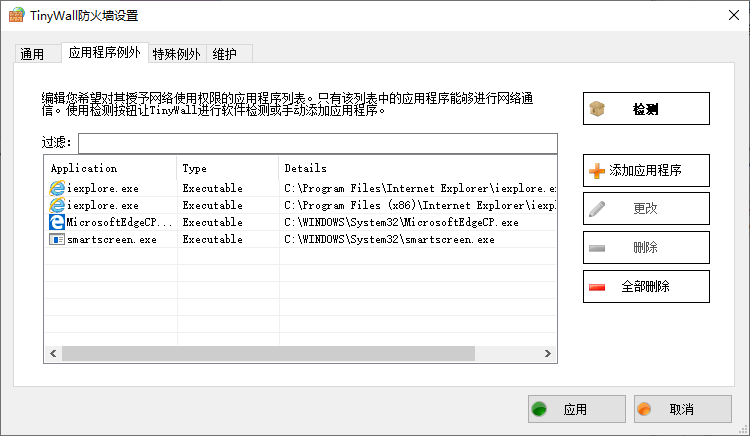Sort by the Type column header
Image resolution: width=750 pixels, height=436 pixels.
point(228,168)
